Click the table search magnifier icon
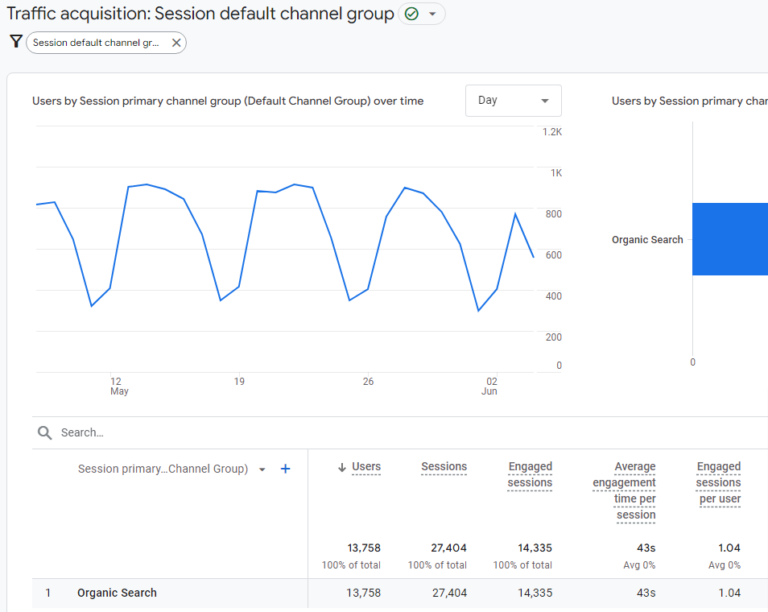The image size is (768, 612). pos(45,433)
